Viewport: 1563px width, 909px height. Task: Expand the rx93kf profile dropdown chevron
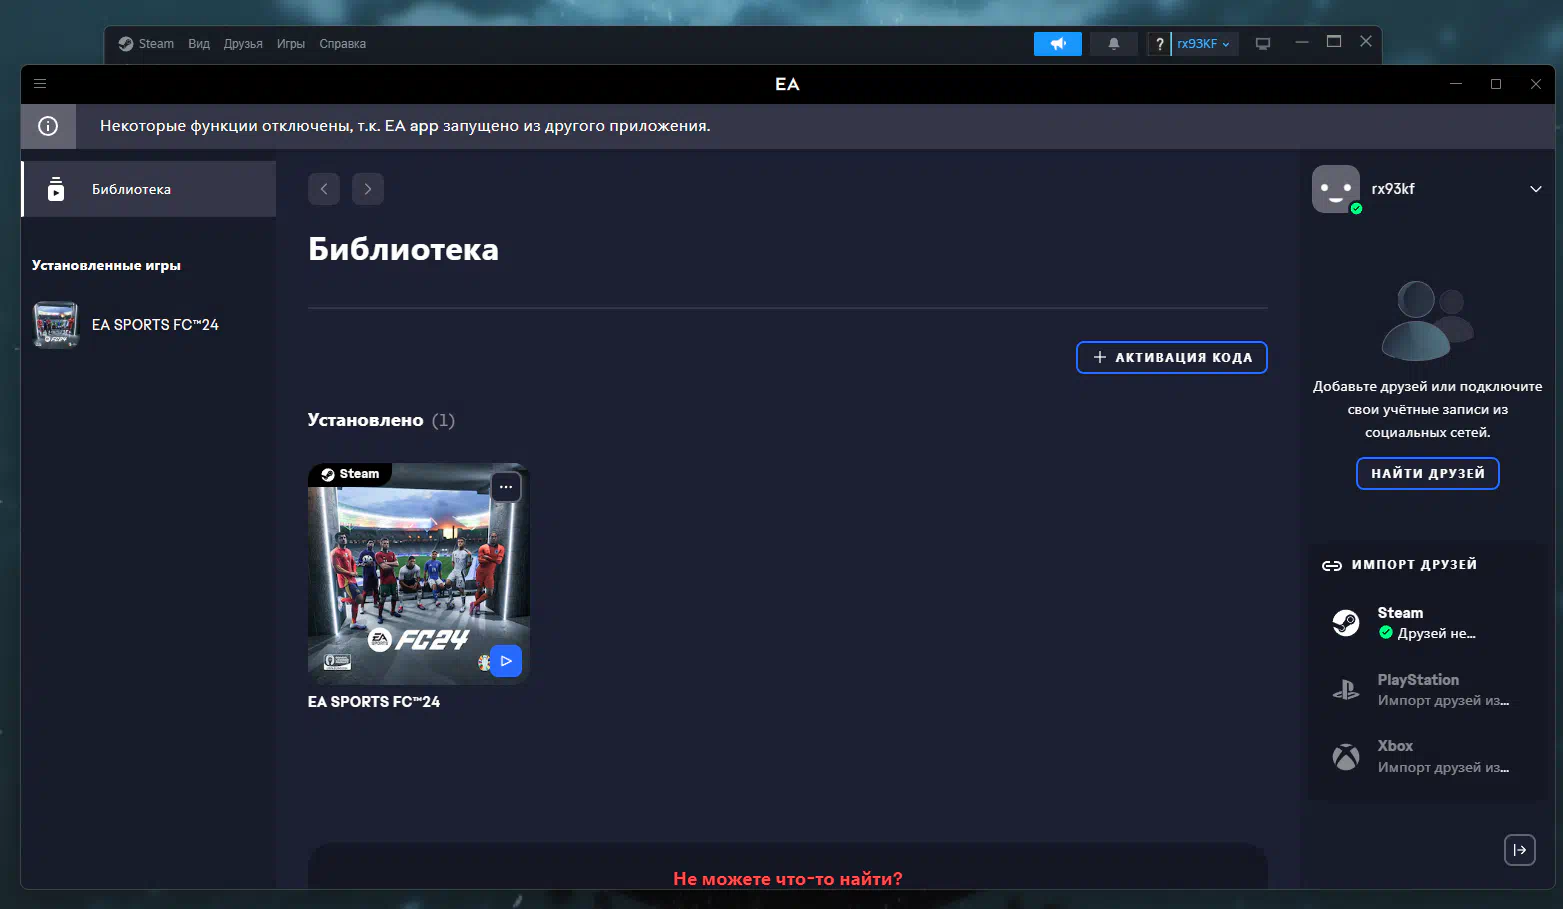[1535, 189]
